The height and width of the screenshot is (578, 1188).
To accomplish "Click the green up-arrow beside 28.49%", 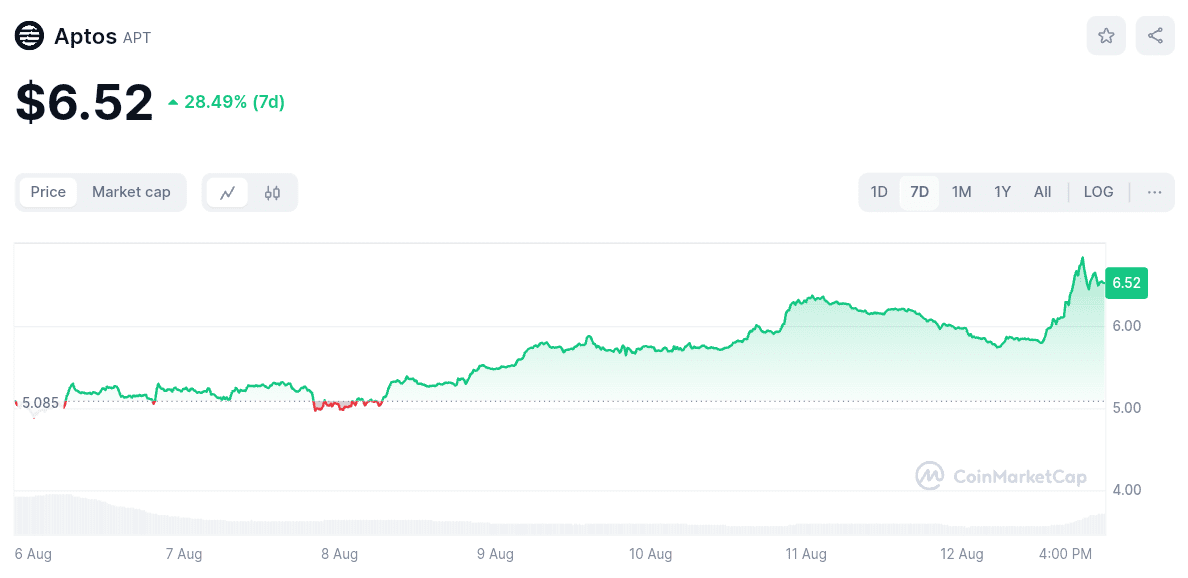I will click(172, 101).
